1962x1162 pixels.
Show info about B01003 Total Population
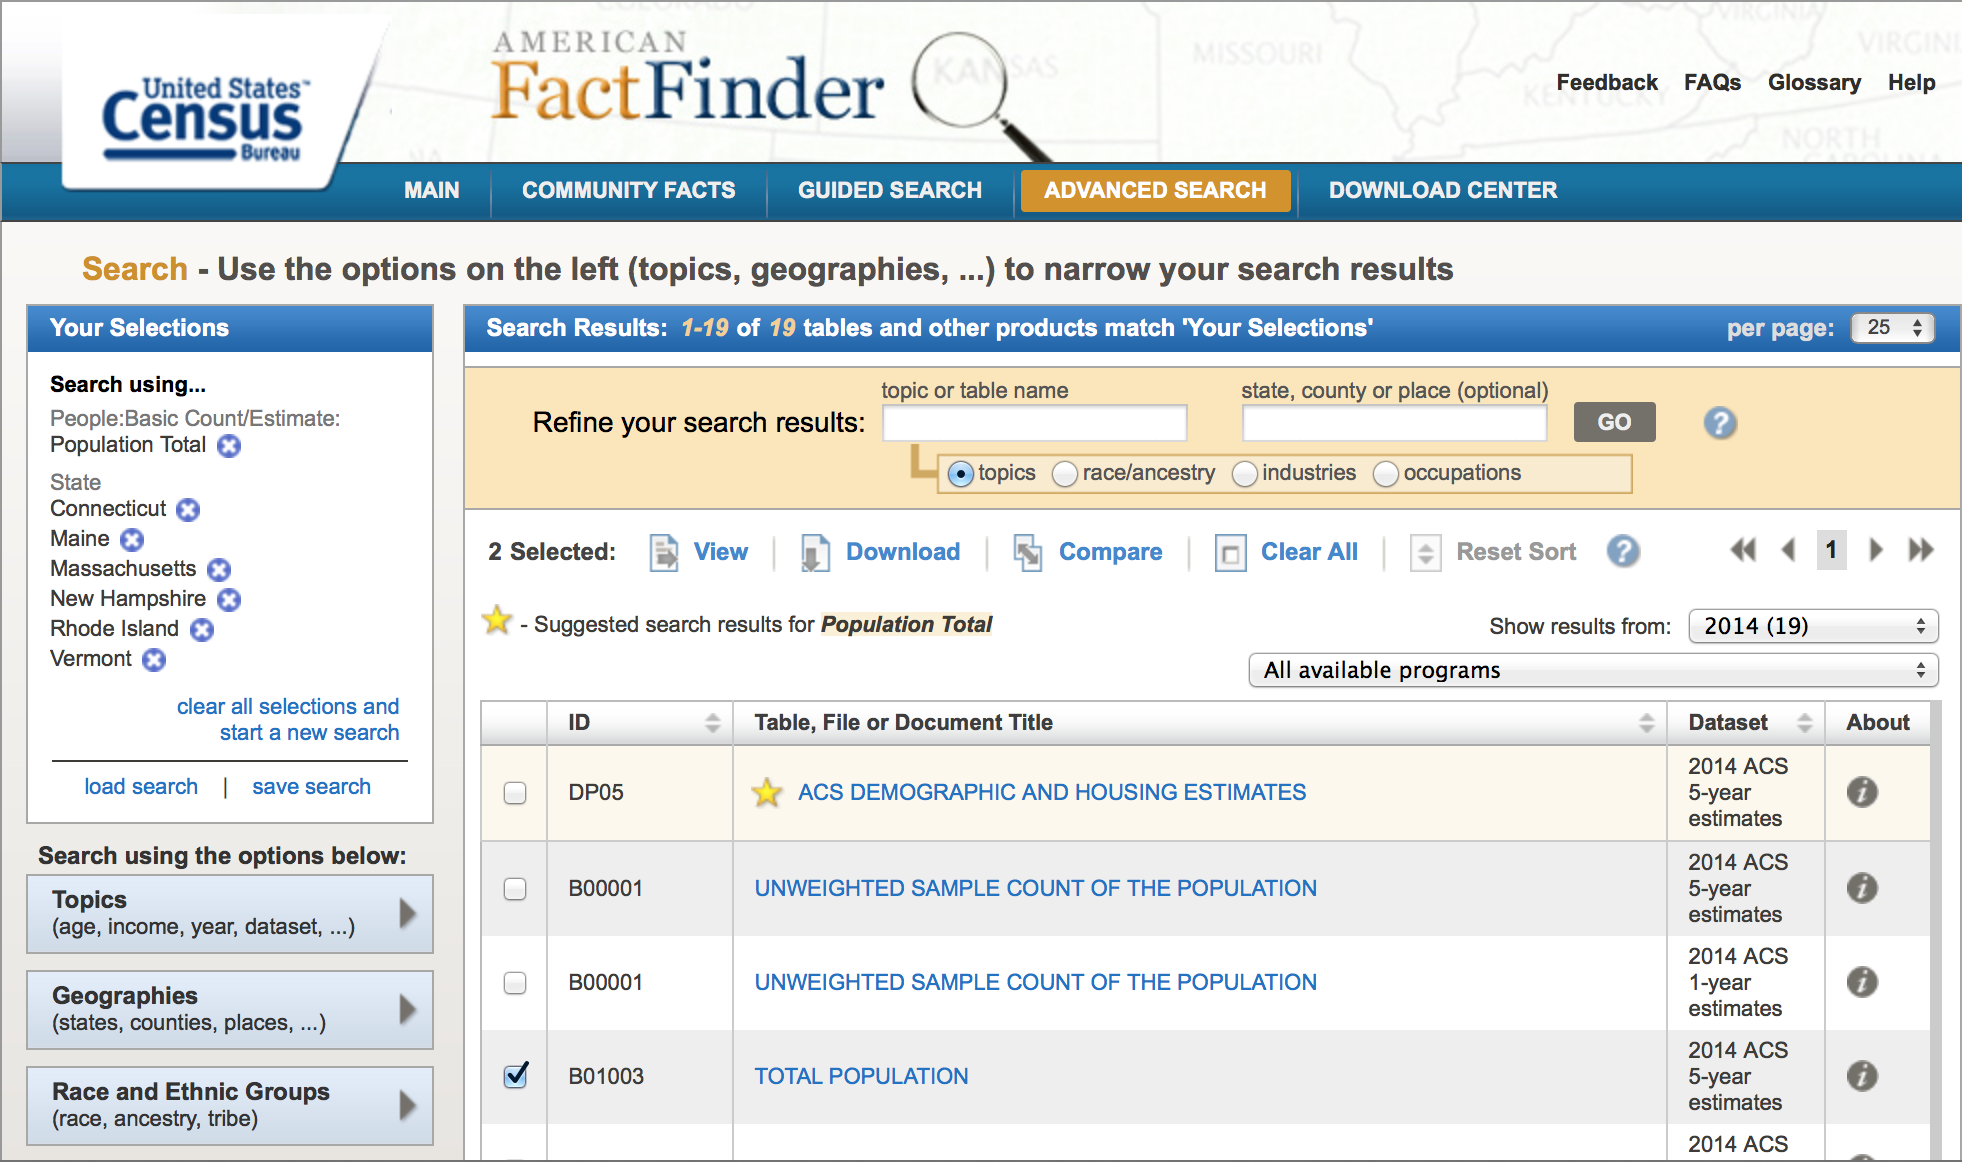pos(1862,1076)
